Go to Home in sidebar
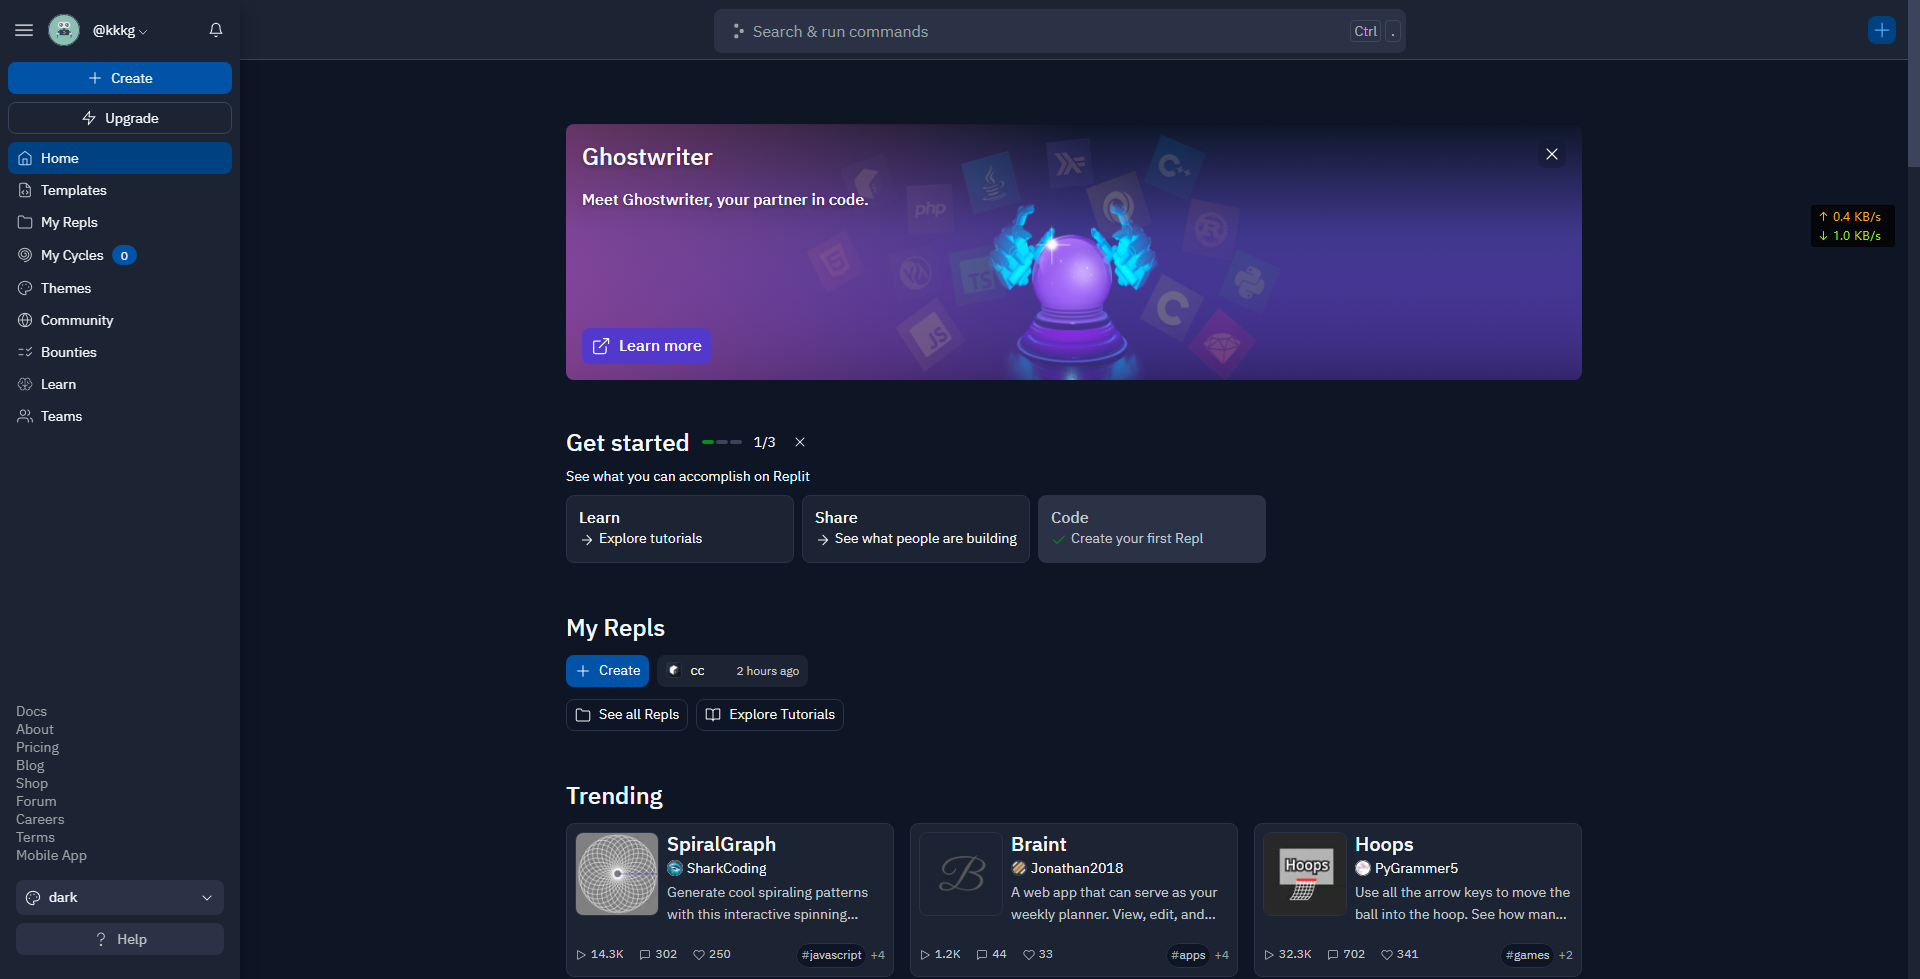The width and height of the screenshot is (1920, 979). pyautogui.click(x=120, y=158)
